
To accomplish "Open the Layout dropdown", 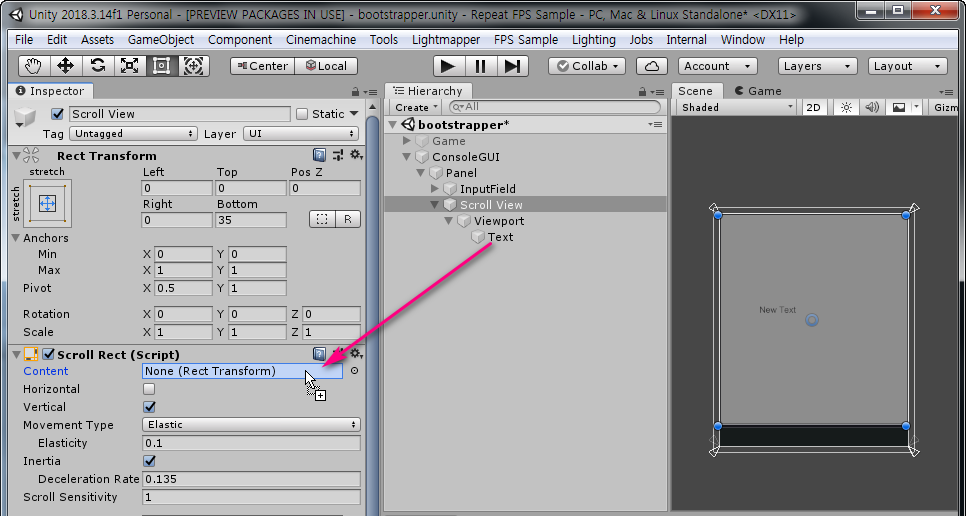I will pyautogui.click(x=907, y=66).
